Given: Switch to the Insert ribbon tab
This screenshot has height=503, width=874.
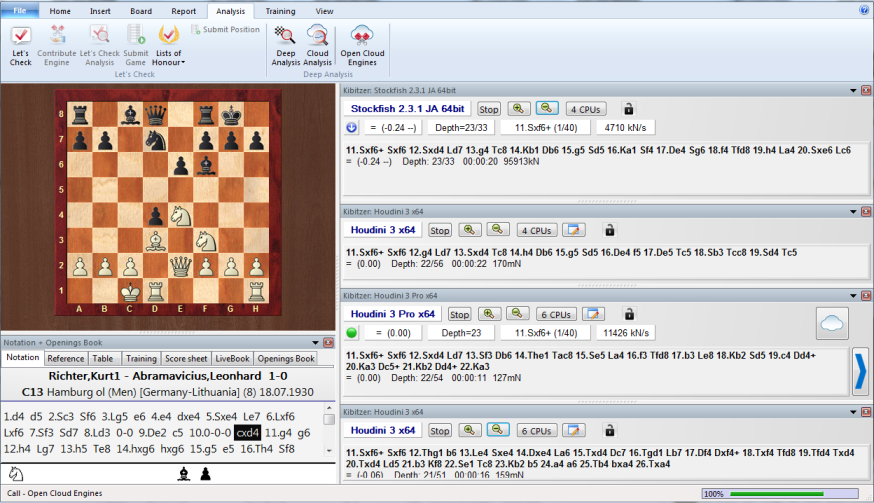Looking at the screenshot, I should coord(100,11).
